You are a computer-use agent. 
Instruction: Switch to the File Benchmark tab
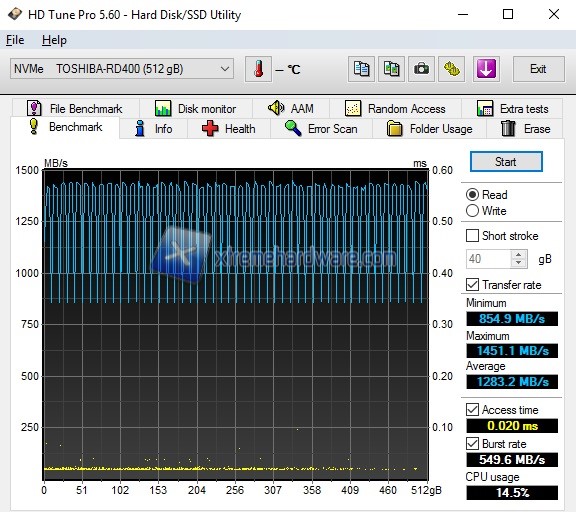(x=75, y=108)
